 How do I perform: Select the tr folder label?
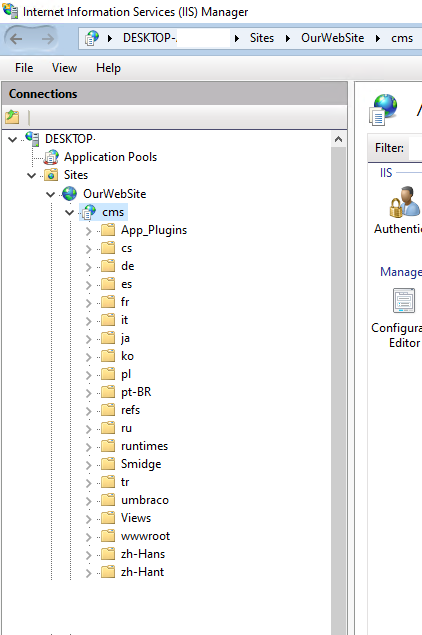125,482
